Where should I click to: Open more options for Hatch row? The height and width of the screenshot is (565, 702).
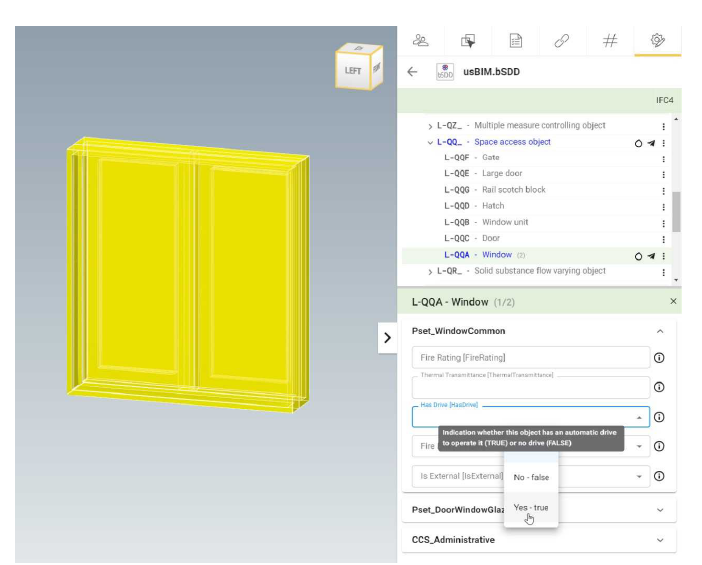pyautogui.click(x=663, y=207)
